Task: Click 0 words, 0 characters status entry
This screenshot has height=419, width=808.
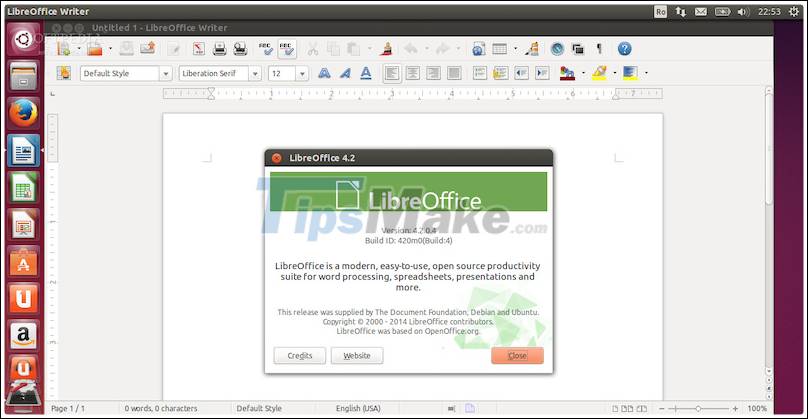Action: (x=161, y=408)
